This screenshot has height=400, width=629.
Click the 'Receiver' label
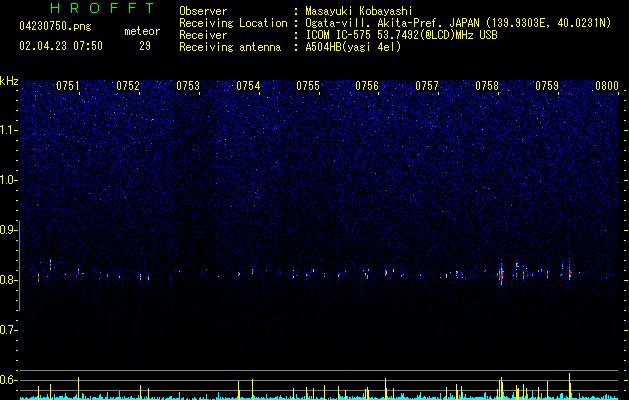coord(203,35)
